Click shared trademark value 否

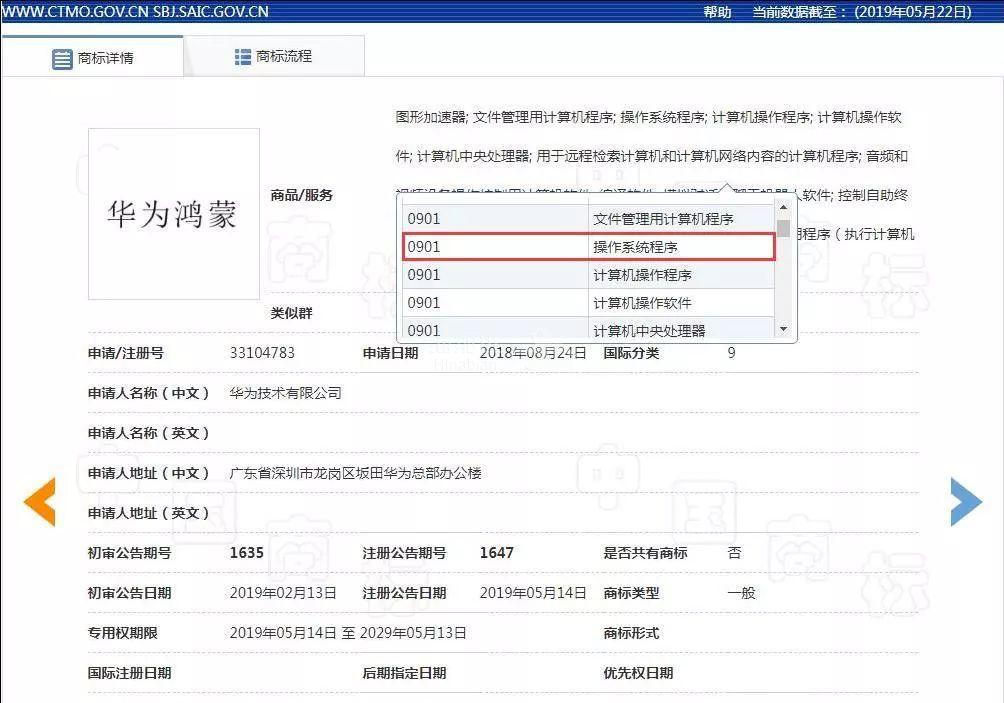pos(734,553)
